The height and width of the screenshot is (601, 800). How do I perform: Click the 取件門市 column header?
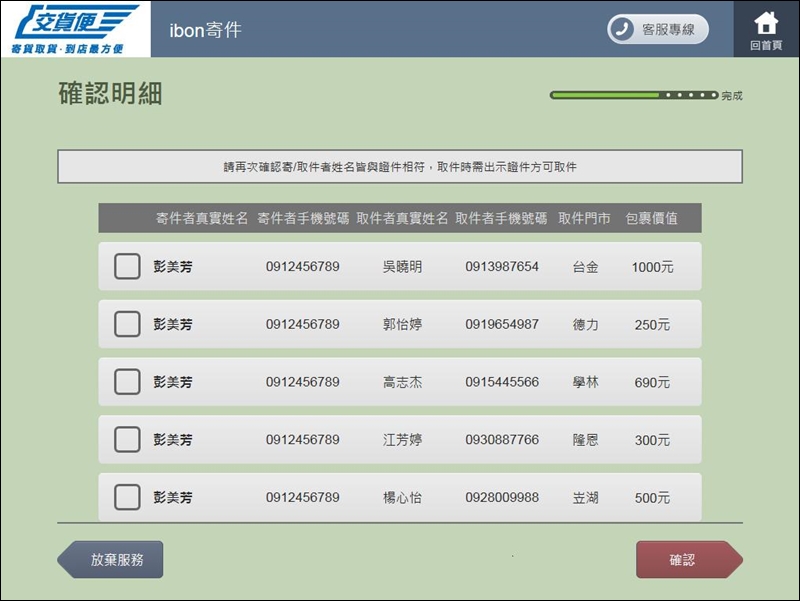pyautogui.click(x=584, y=218)
